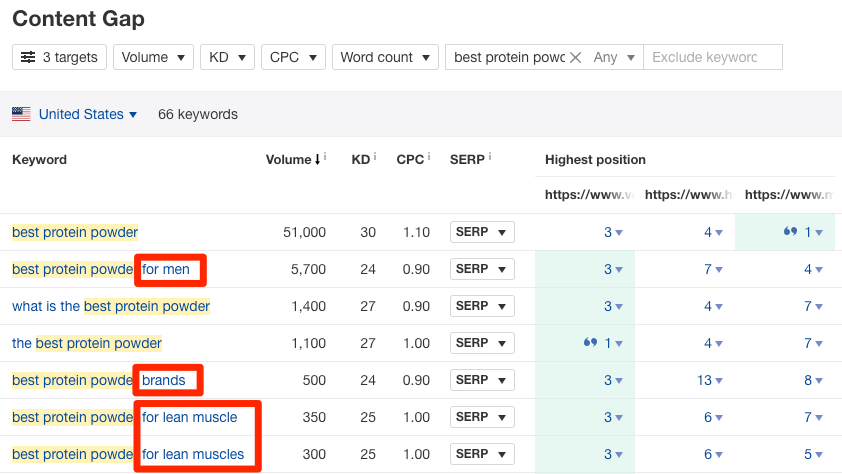The image size is (842, 474).
Task: Click the clear X in keyword filter
Action: point(575,58)
